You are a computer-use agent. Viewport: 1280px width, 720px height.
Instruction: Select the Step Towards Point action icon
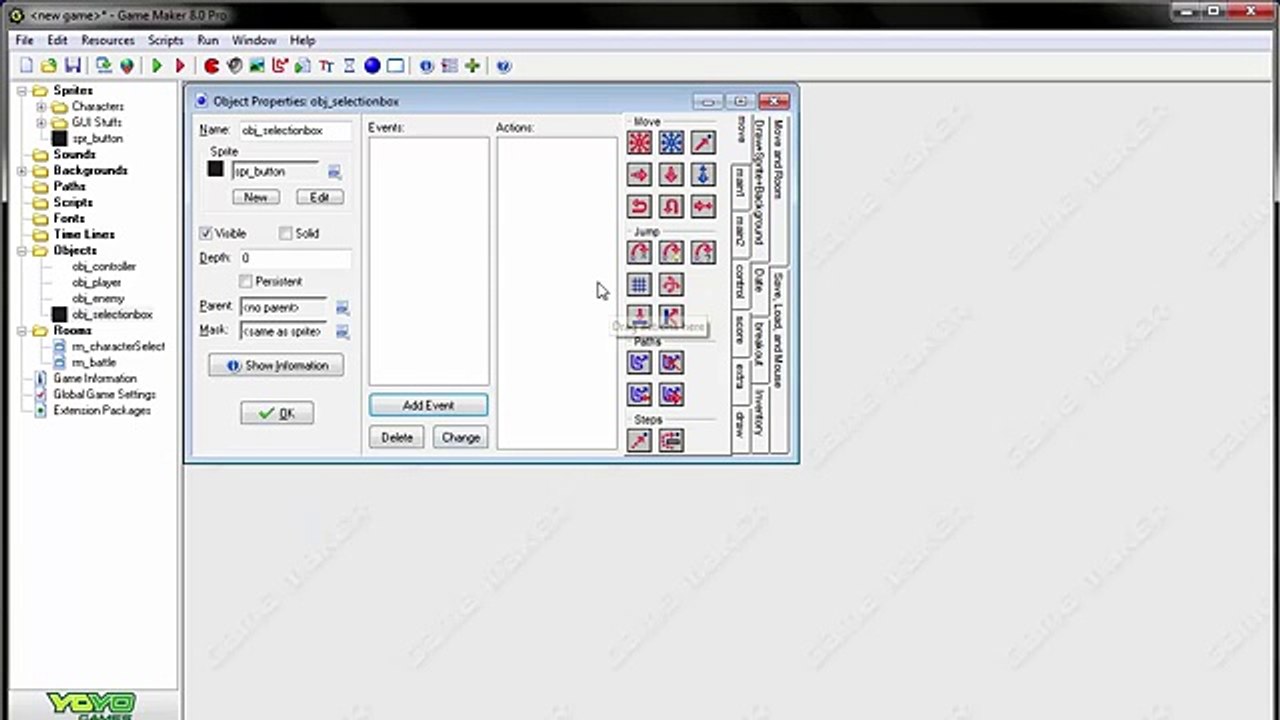pos(639,441)
